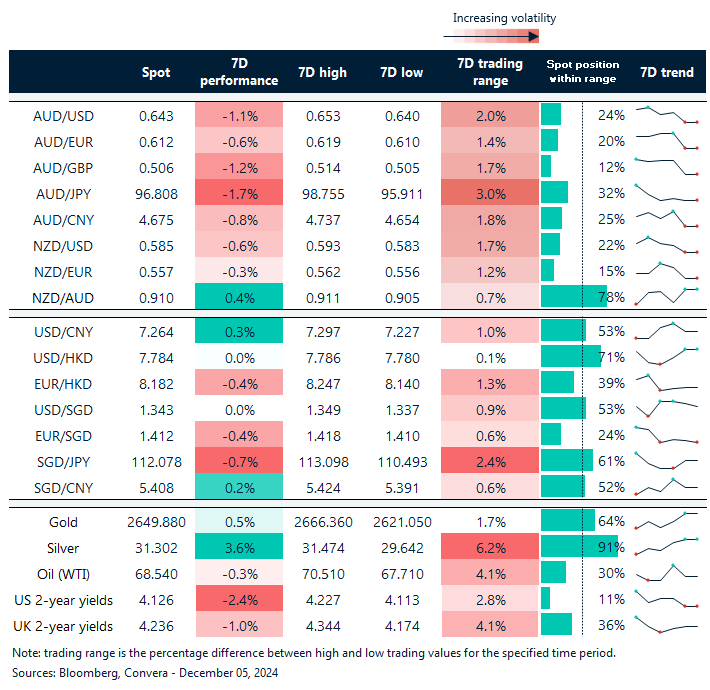Click the '7D performance' column header
Screen dimensions: 710x690
239,72
